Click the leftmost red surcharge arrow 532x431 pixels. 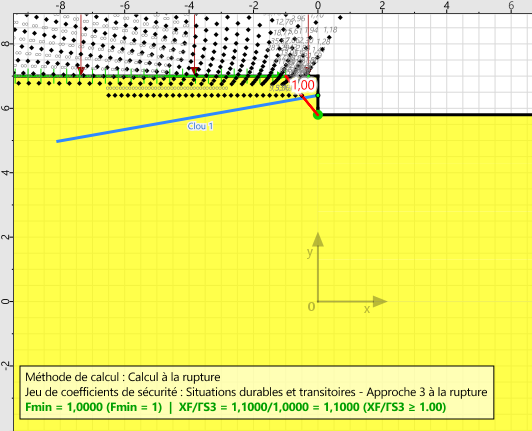[x=81, y=44]
